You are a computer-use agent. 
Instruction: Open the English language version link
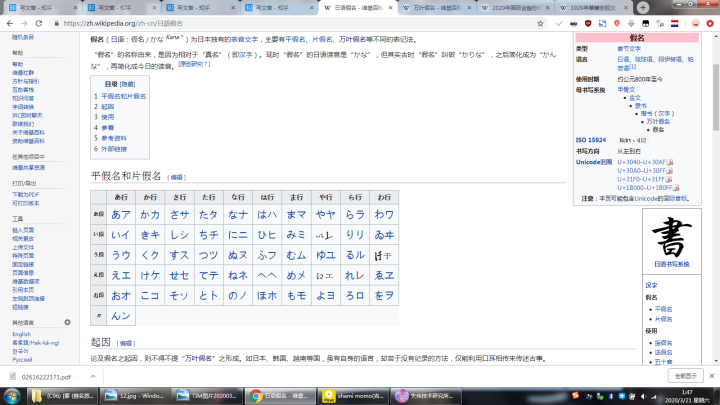pos(20,334)
